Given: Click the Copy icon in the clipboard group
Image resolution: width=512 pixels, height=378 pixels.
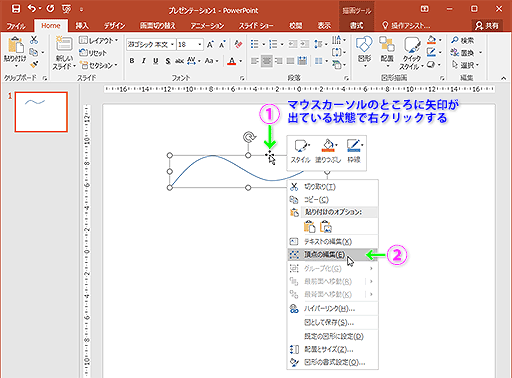Looking at the screenshot, I should click(x=33, y=52).
